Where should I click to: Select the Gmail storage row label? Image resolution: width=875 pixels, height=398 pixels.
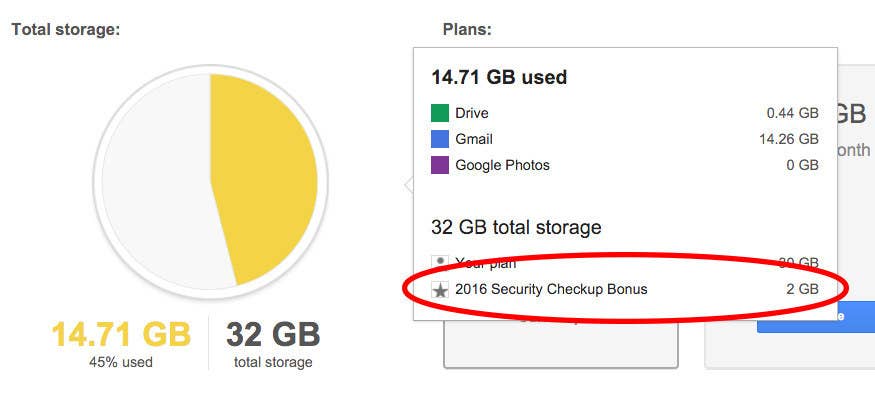tap(474, 139)
